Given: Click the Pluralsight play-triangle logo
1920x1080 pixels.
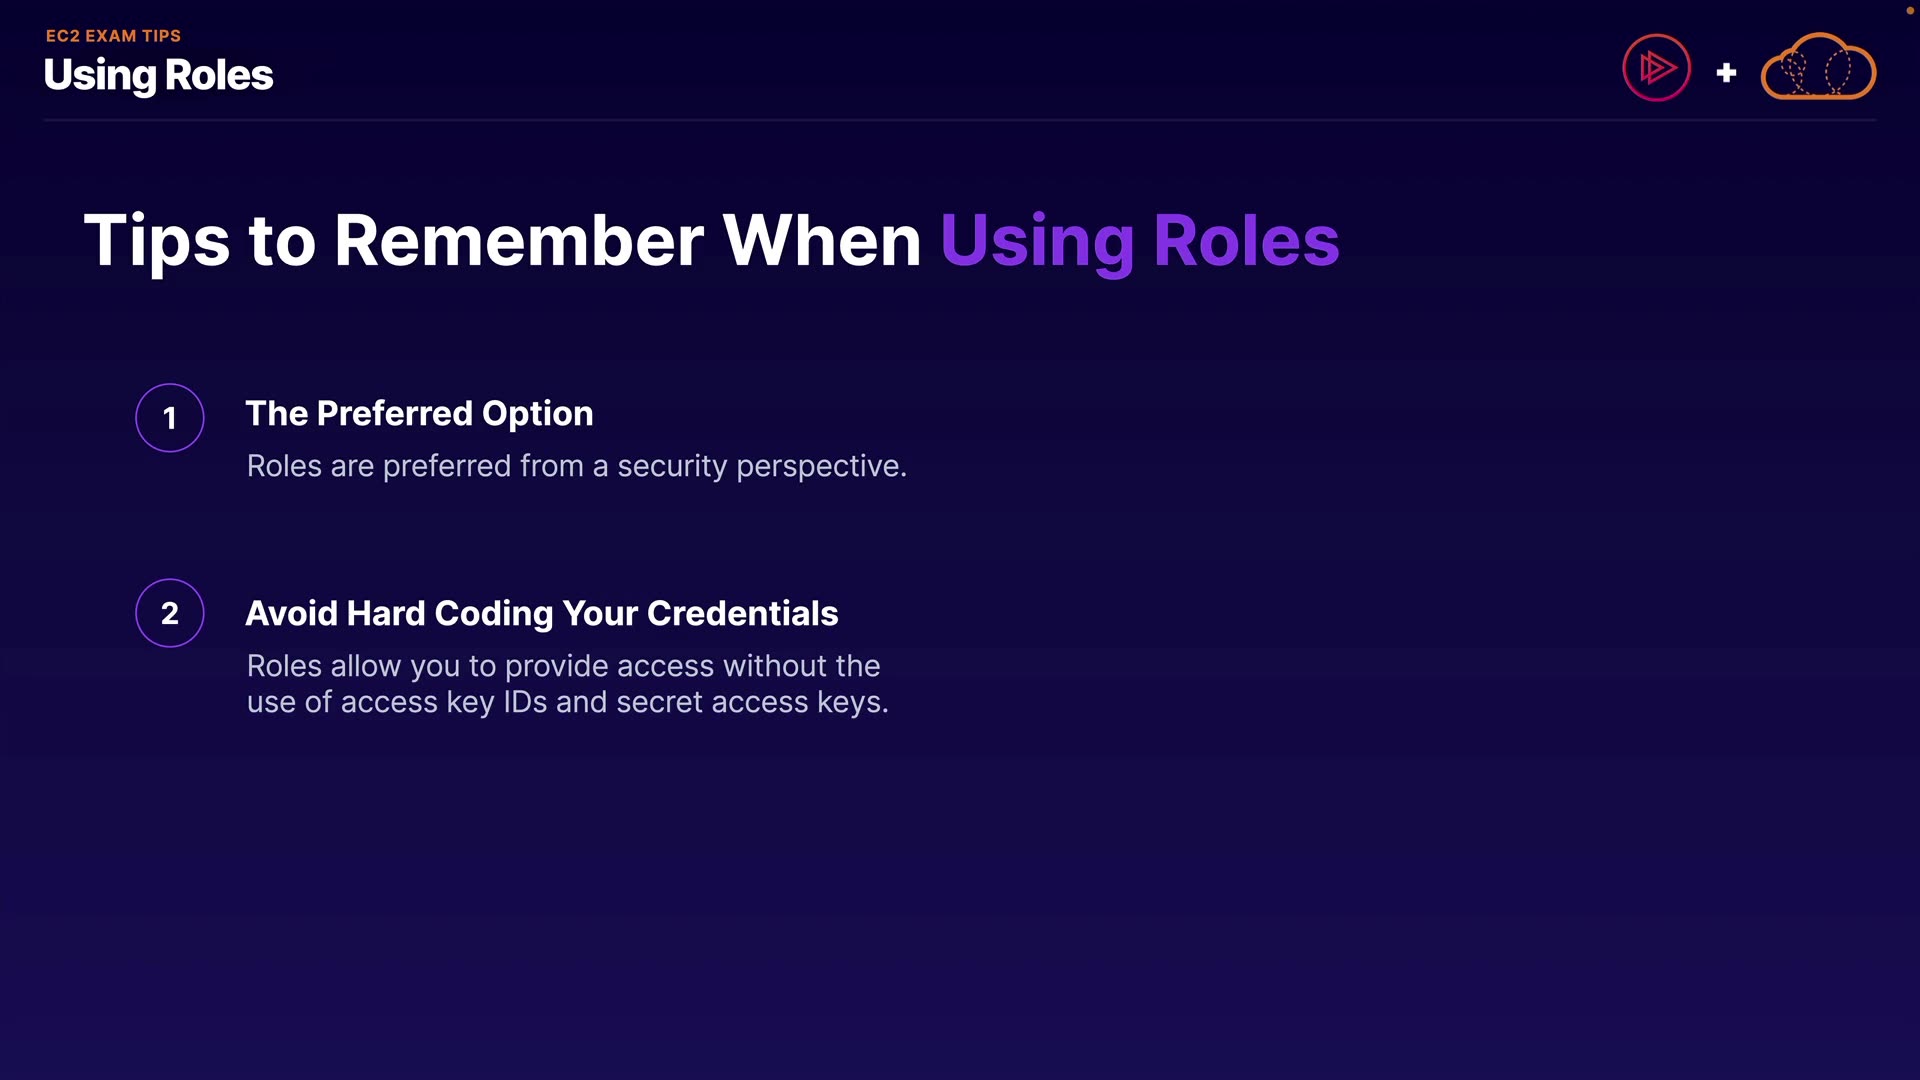Looking at the screenshot, I should (x=1656, y=68).
